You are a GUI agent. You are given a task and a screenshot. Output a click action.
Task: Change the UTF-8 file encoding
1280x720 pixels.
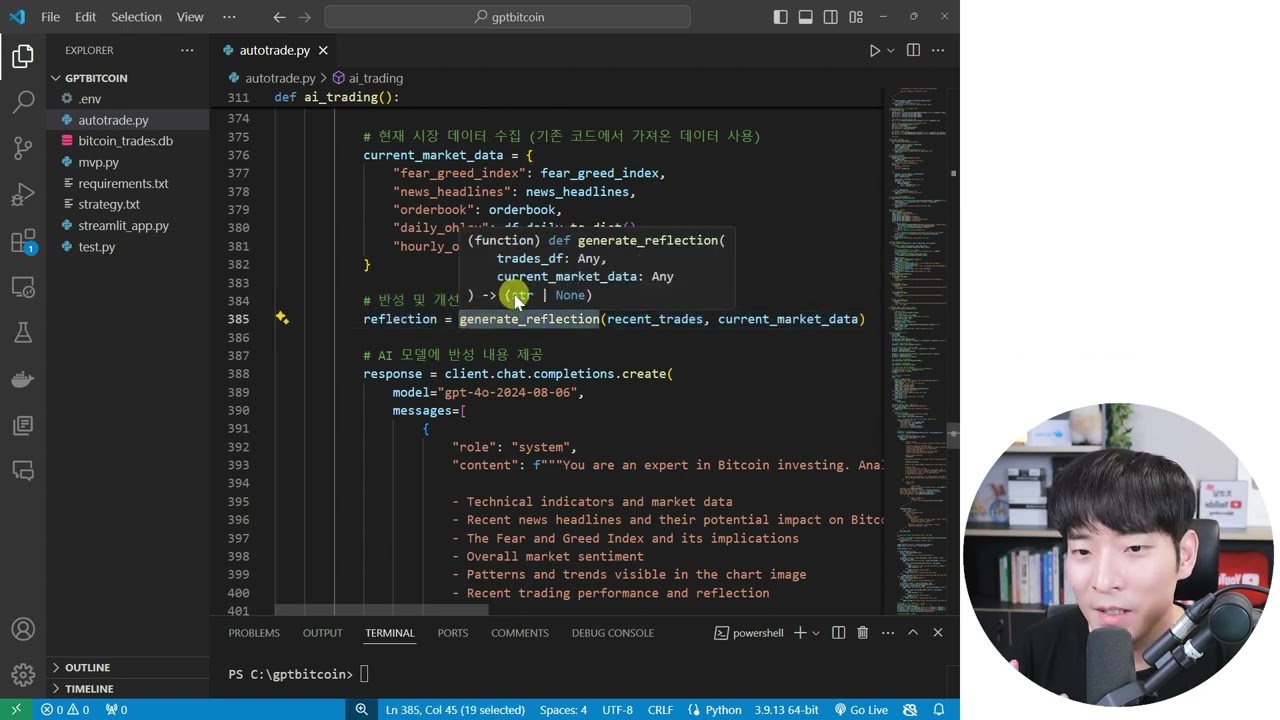tap(617, 710)
